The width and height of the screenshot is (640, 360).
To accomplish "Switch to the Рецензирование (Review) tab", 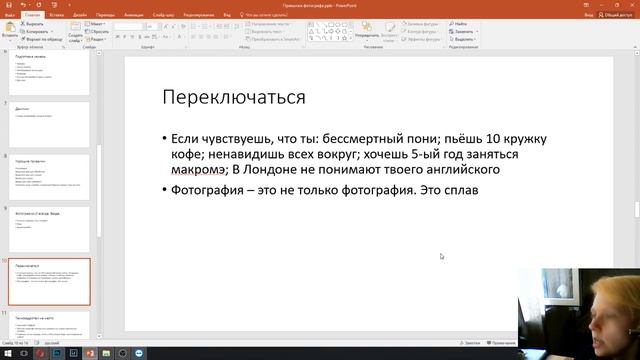I will click(199, 15).
